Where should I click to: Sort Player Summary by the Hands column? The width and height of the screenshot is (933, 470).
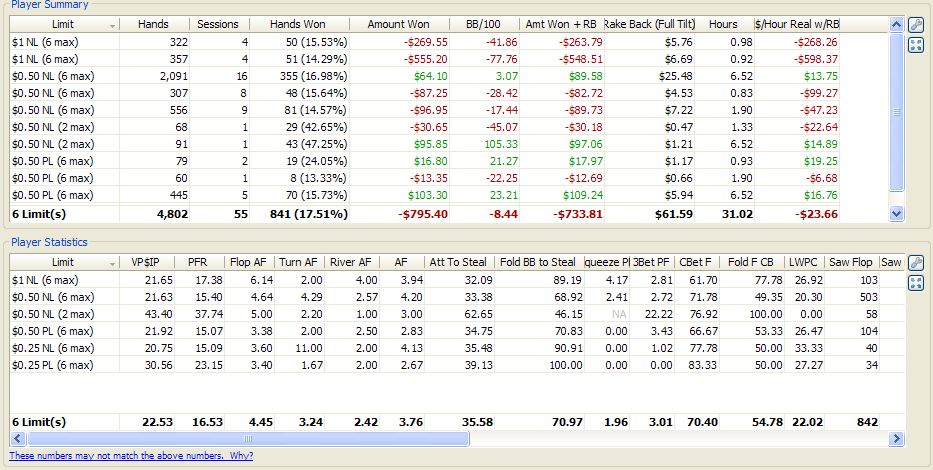(x=154, y=24)
